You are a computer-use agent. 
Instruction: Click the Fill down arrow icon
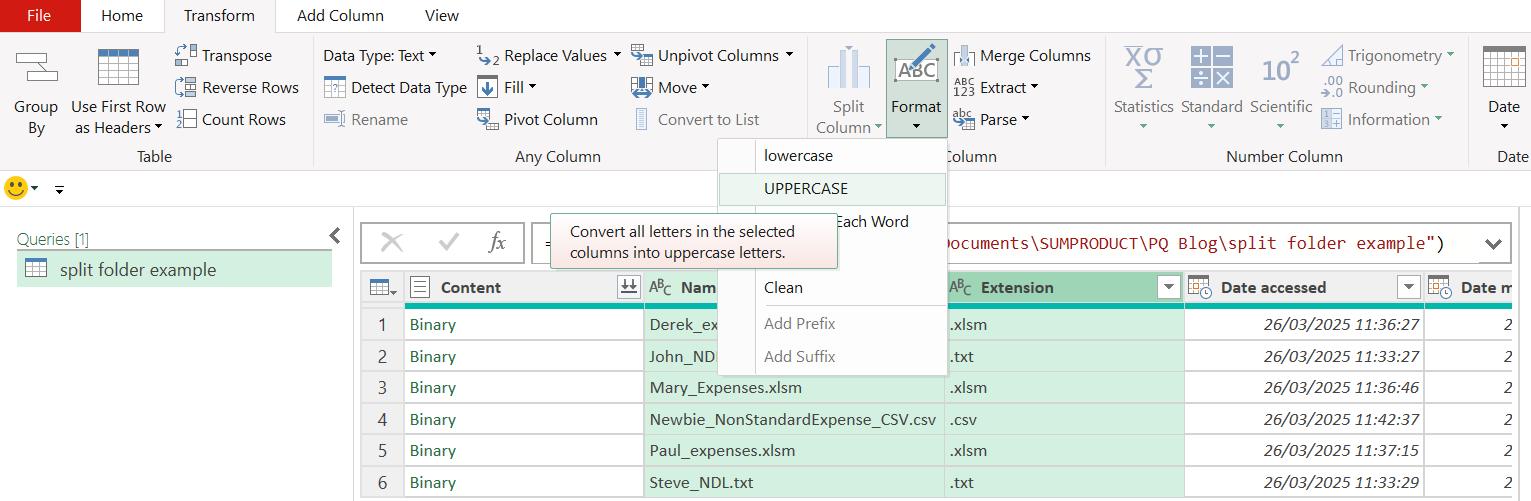487,87
